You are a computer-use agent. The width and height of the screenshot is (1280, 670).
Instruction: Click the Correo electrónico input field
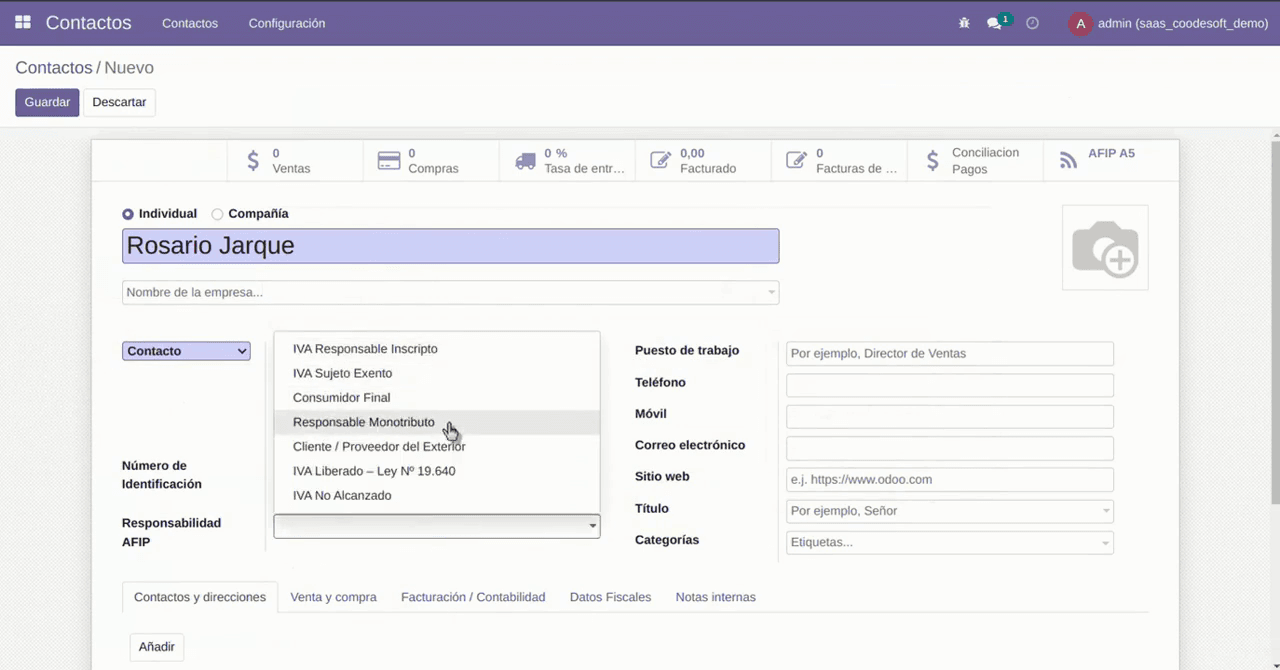pos(950,448)
